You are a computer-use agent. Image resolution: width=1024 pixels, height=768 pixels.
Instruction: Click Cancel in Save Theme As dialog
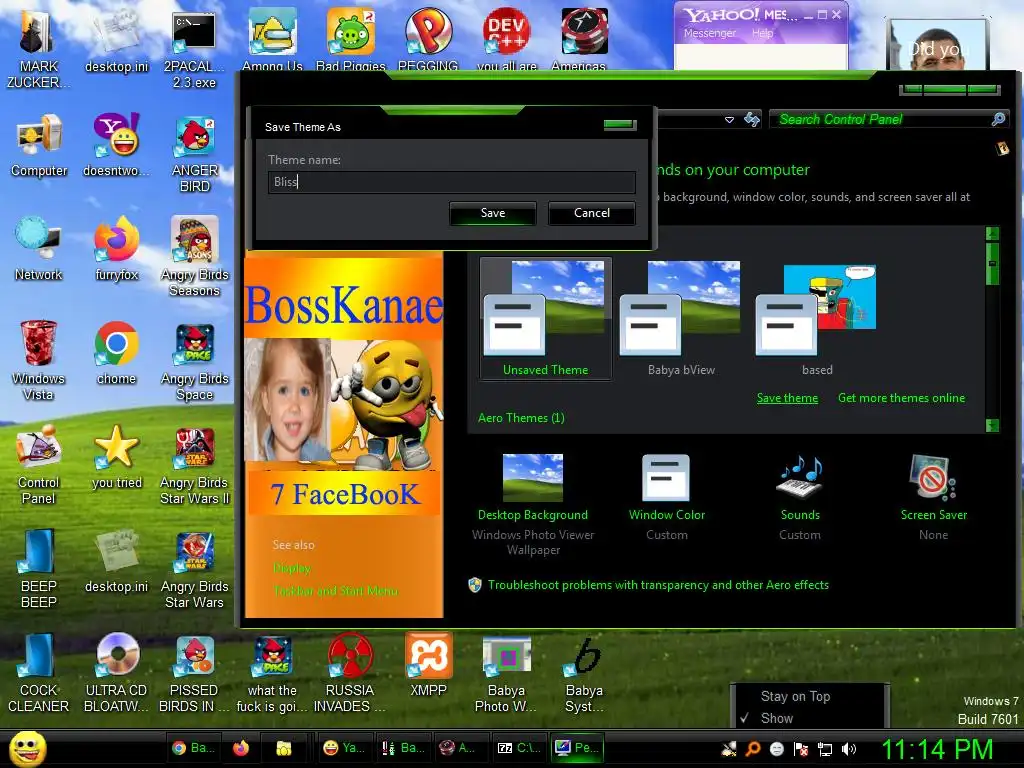click(x=592, y=214)
